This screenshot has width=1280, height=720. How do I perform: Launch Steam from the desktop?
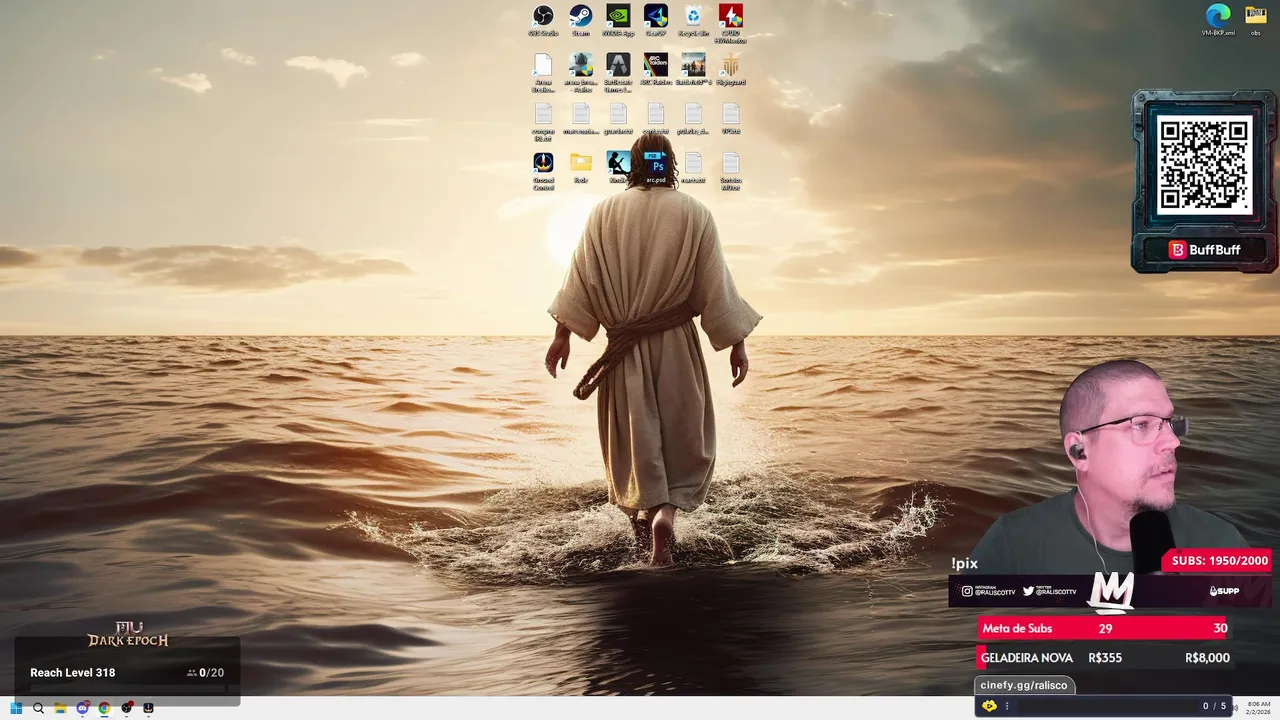(x=581, y=20)
